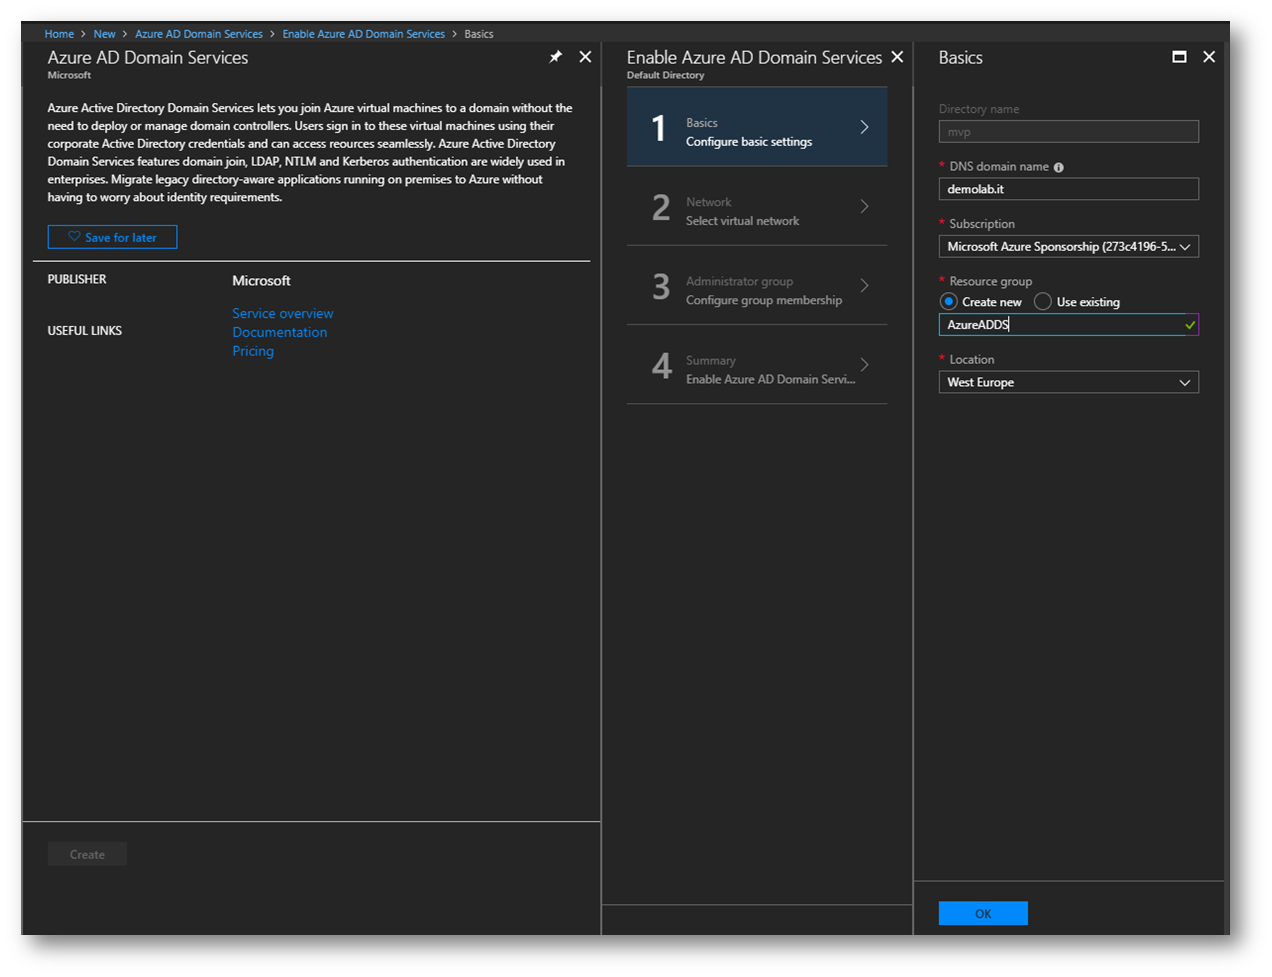
Task: Select the Use existing resource group option
Action: tap(1043, 302)
